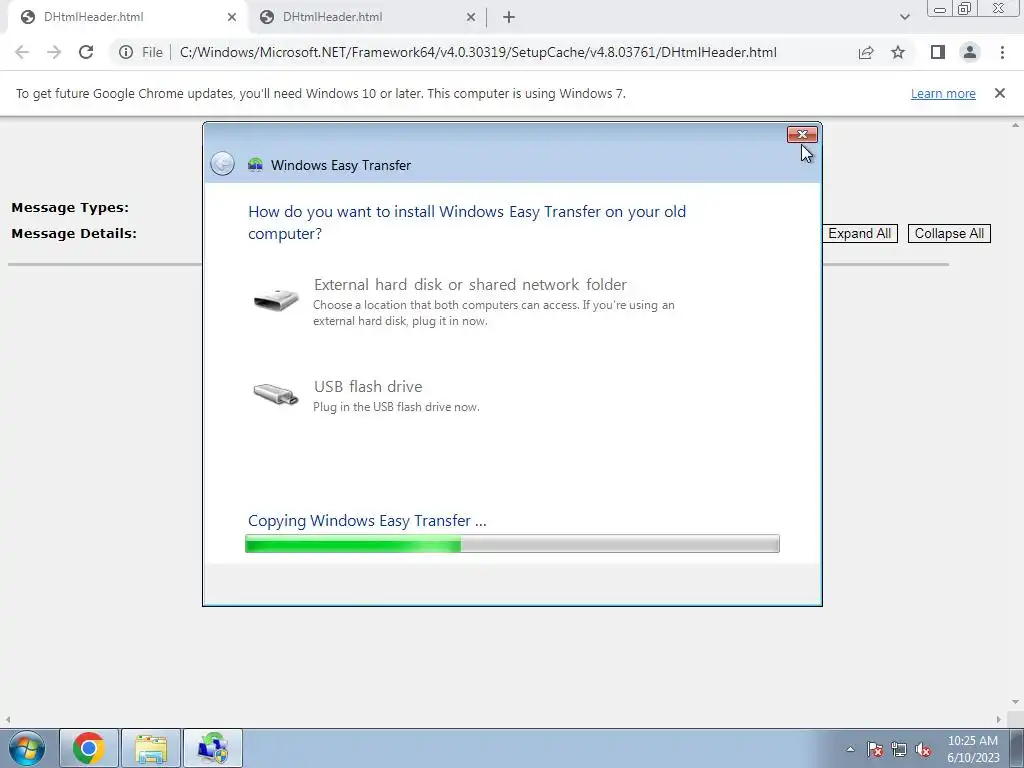Click horizontal scroll right arrow

click(x=999, y=719)
